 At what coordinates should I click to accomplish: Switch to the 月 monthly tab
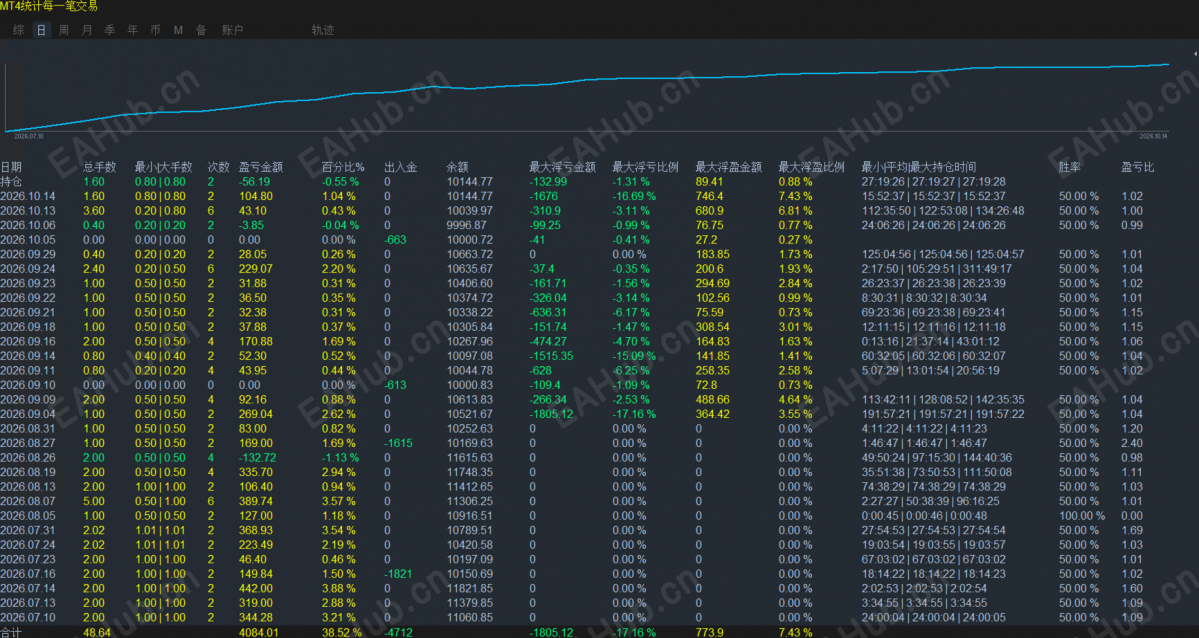coord(87,31)
